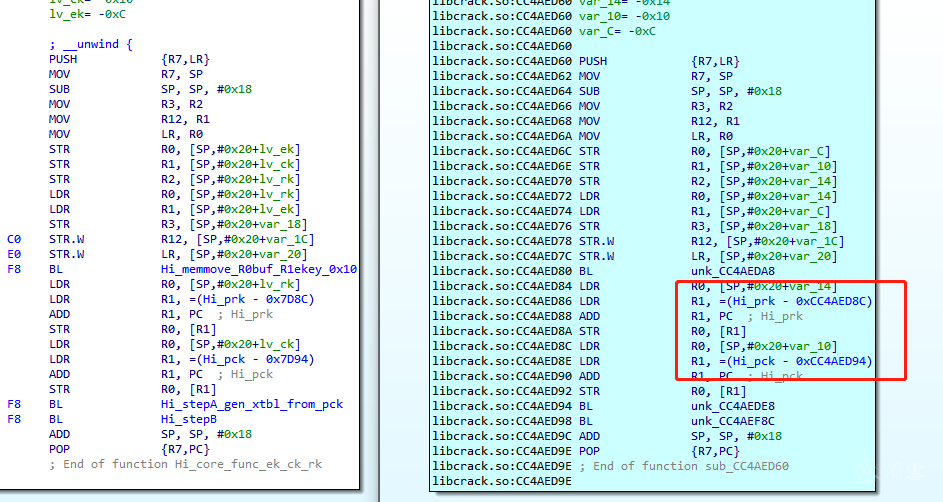Select address libcrack.so:CC4AED8C
The image size is (943, 502).
click(x=502, y=346)
